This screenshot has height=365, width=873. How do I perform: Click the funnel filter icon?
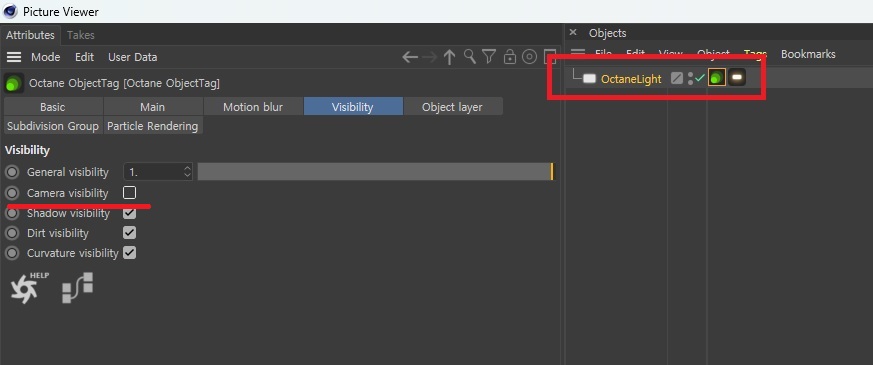pos(489,57)
